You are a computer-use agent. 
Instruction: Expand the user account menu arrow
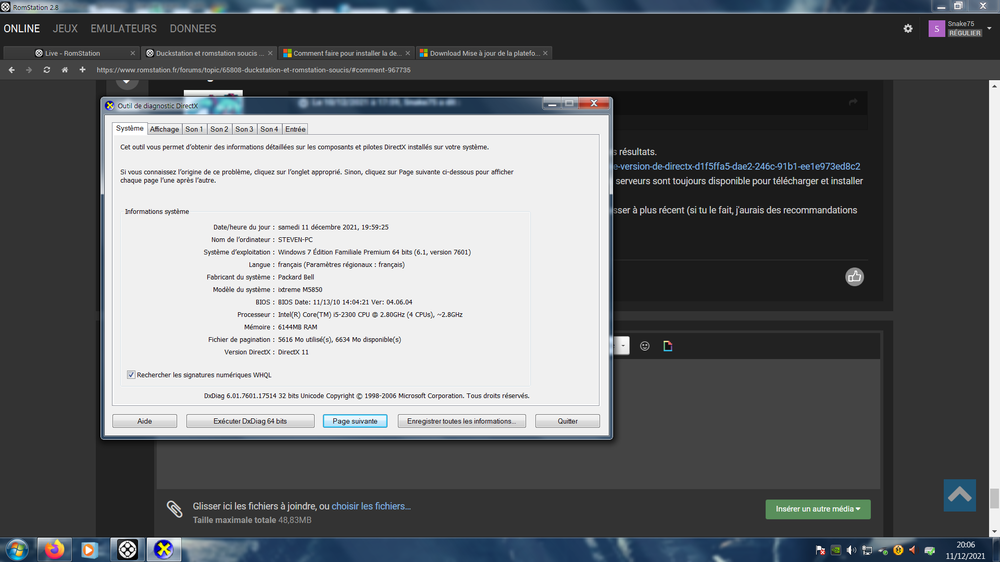pos(989,29)
